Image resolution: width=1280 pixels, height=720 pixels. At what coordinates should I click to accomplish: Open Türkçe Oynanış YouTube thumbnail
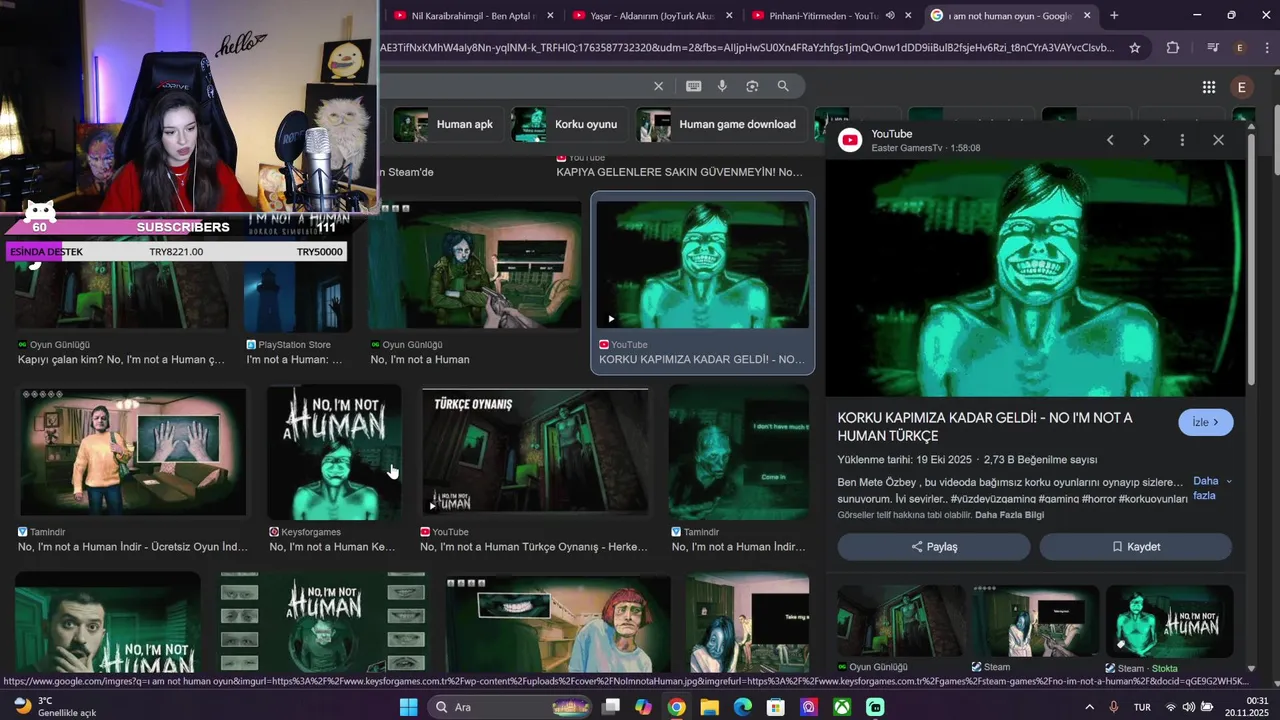click(x=535, y=452)
